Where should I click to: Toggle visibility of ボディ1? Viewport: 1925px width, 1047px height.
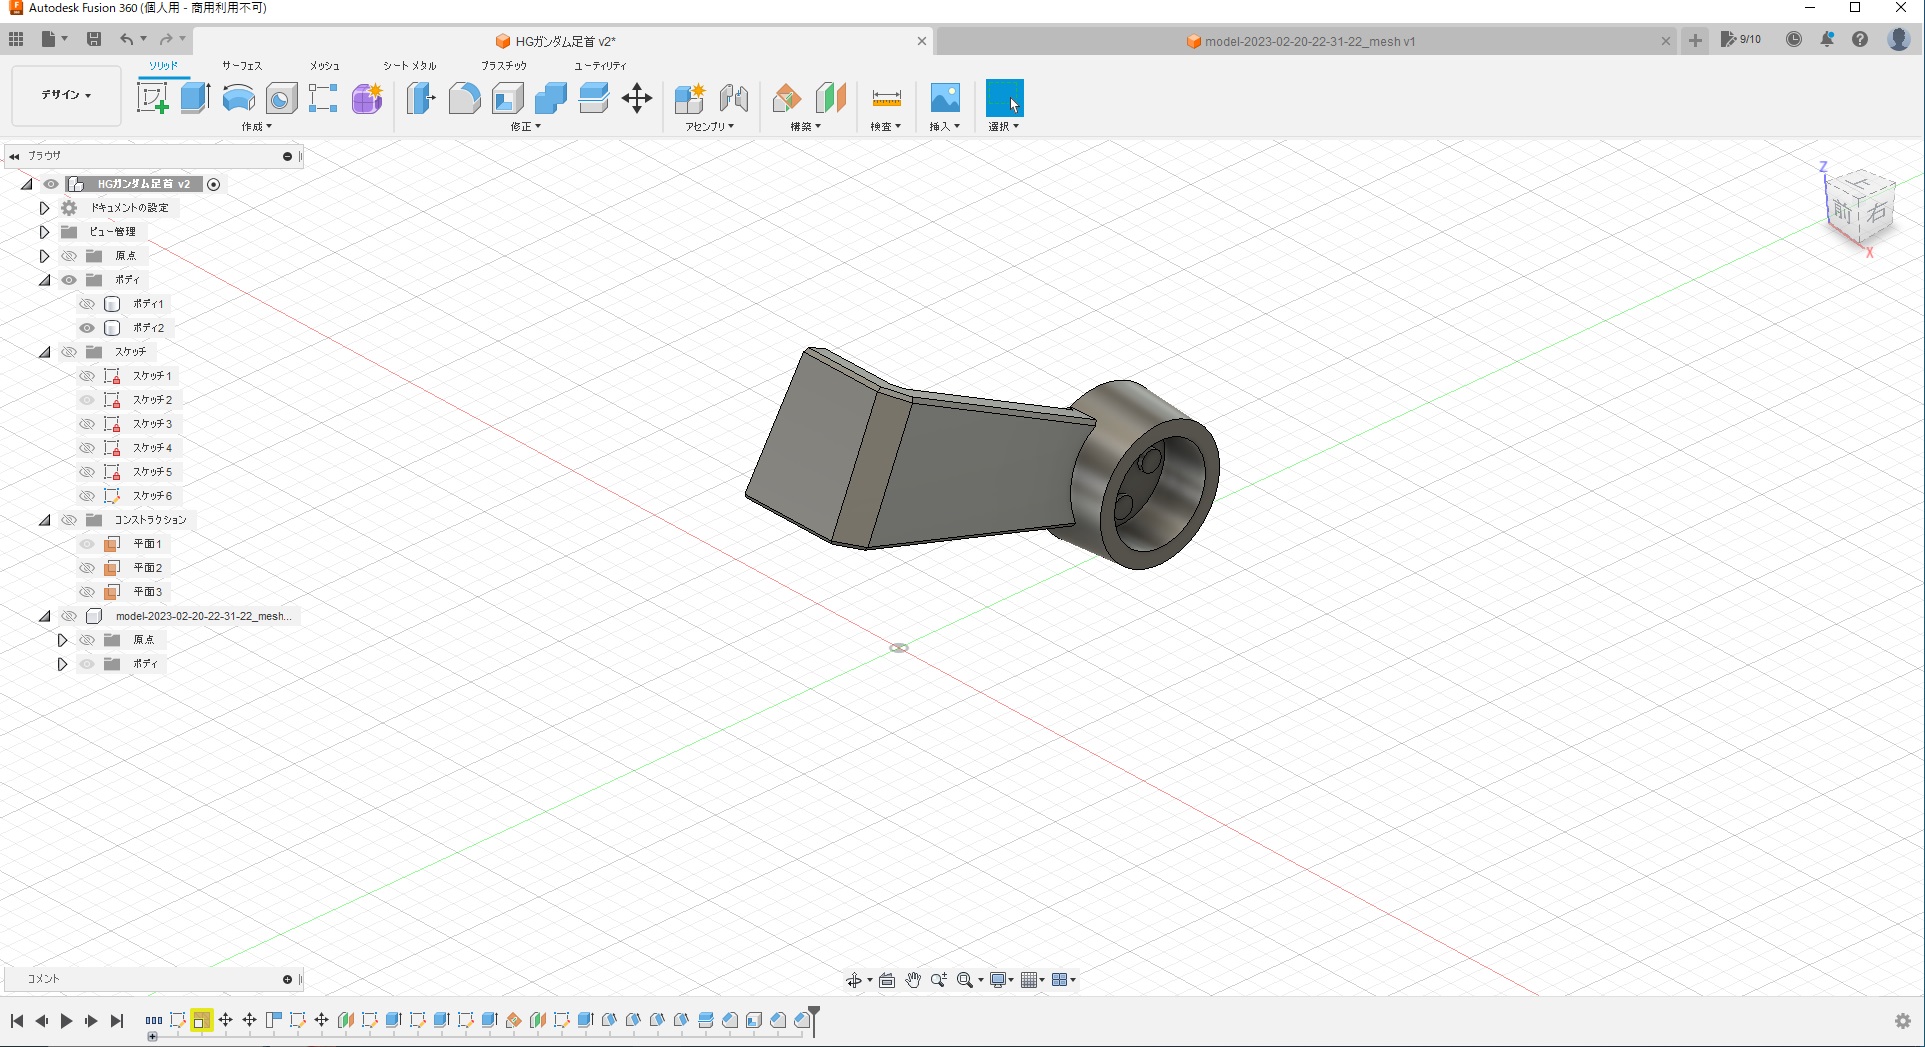87,304
